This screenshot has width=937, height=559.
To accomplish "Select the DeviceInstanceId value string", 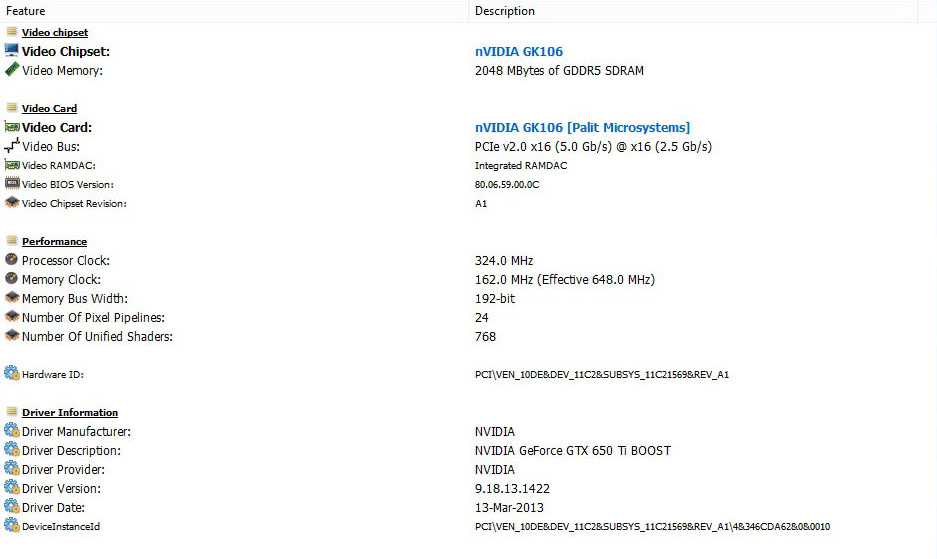I will 653,527.
